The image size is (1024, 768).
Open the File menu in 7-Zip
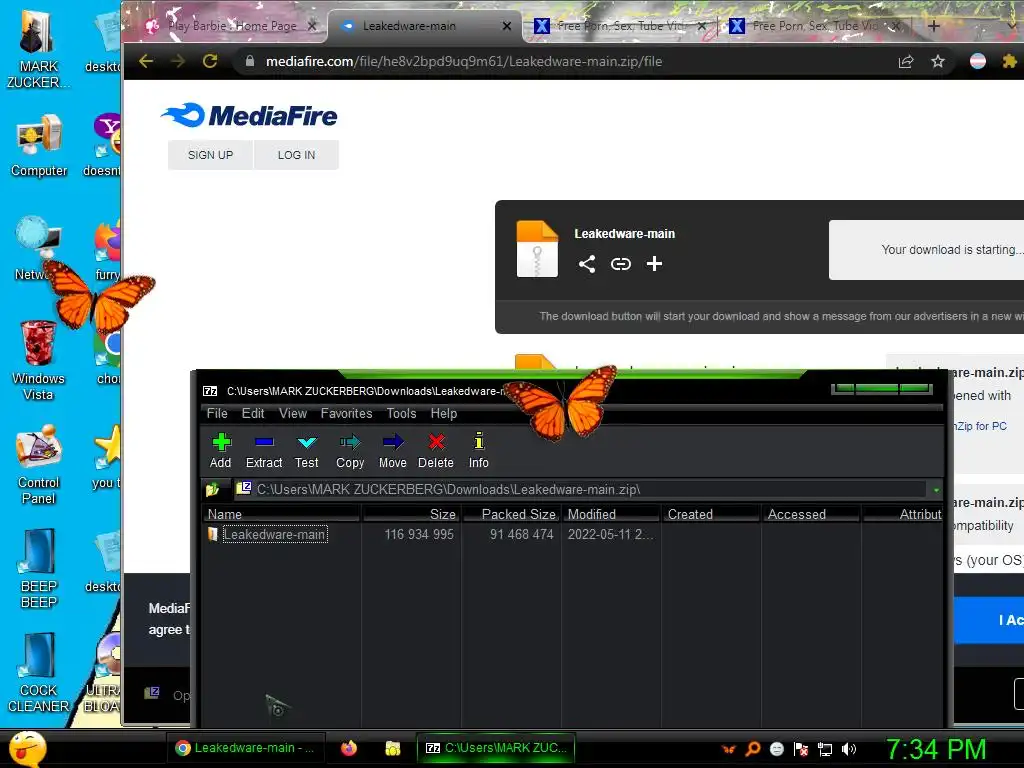pyautogui.click(x=217, y=413)
